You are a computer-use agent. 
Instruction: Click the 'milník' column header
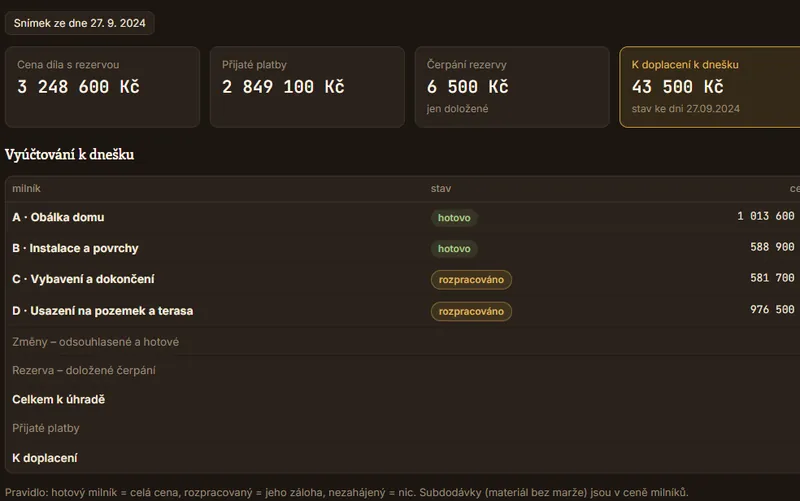(x=27, y=188)
